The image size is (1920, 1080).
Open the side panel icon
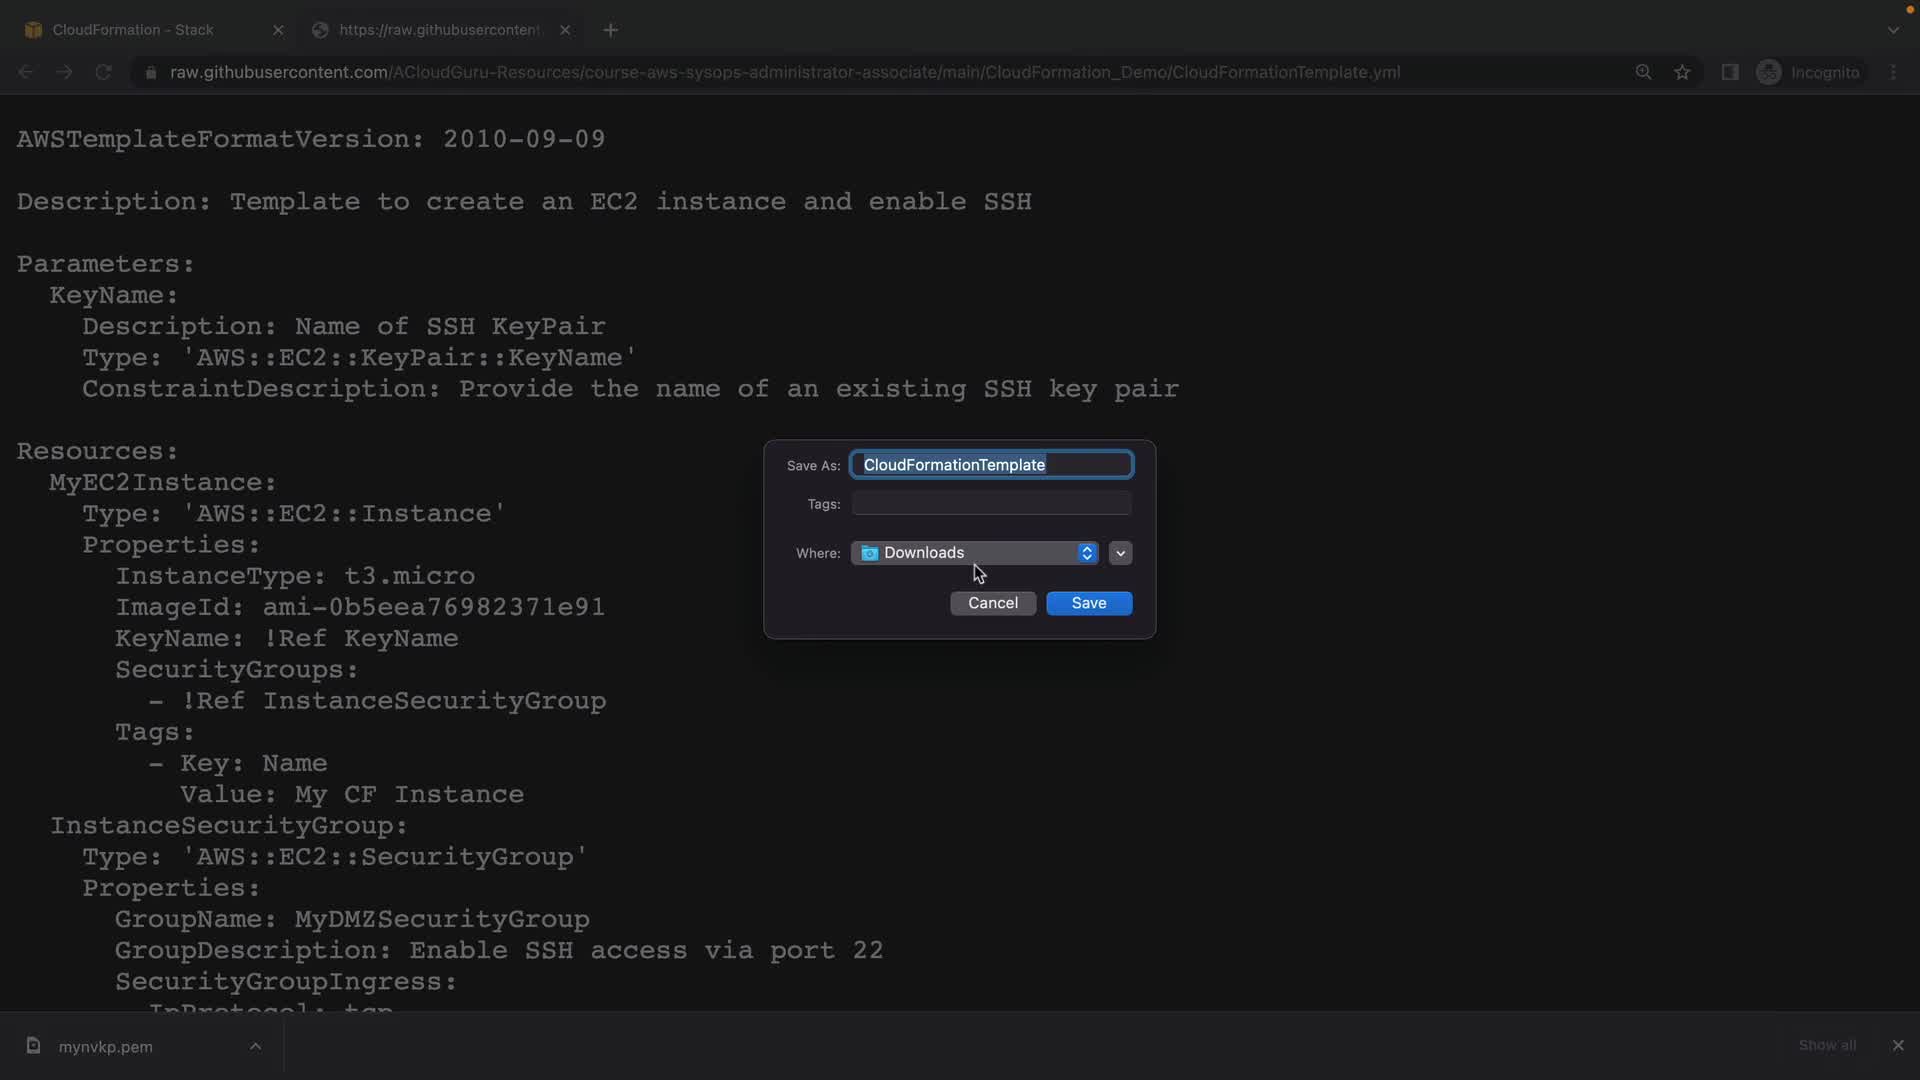pyautogui.click(x=1729, y=72)
